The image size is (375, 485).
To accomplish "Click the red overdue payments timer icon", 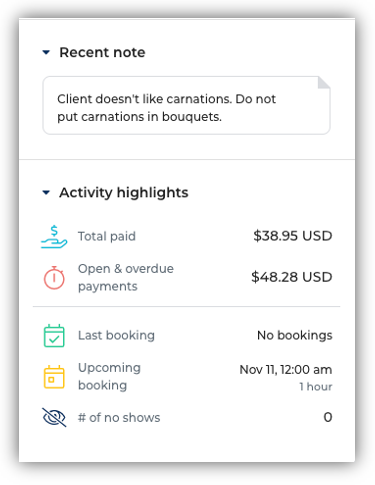I will coord(54,277).
